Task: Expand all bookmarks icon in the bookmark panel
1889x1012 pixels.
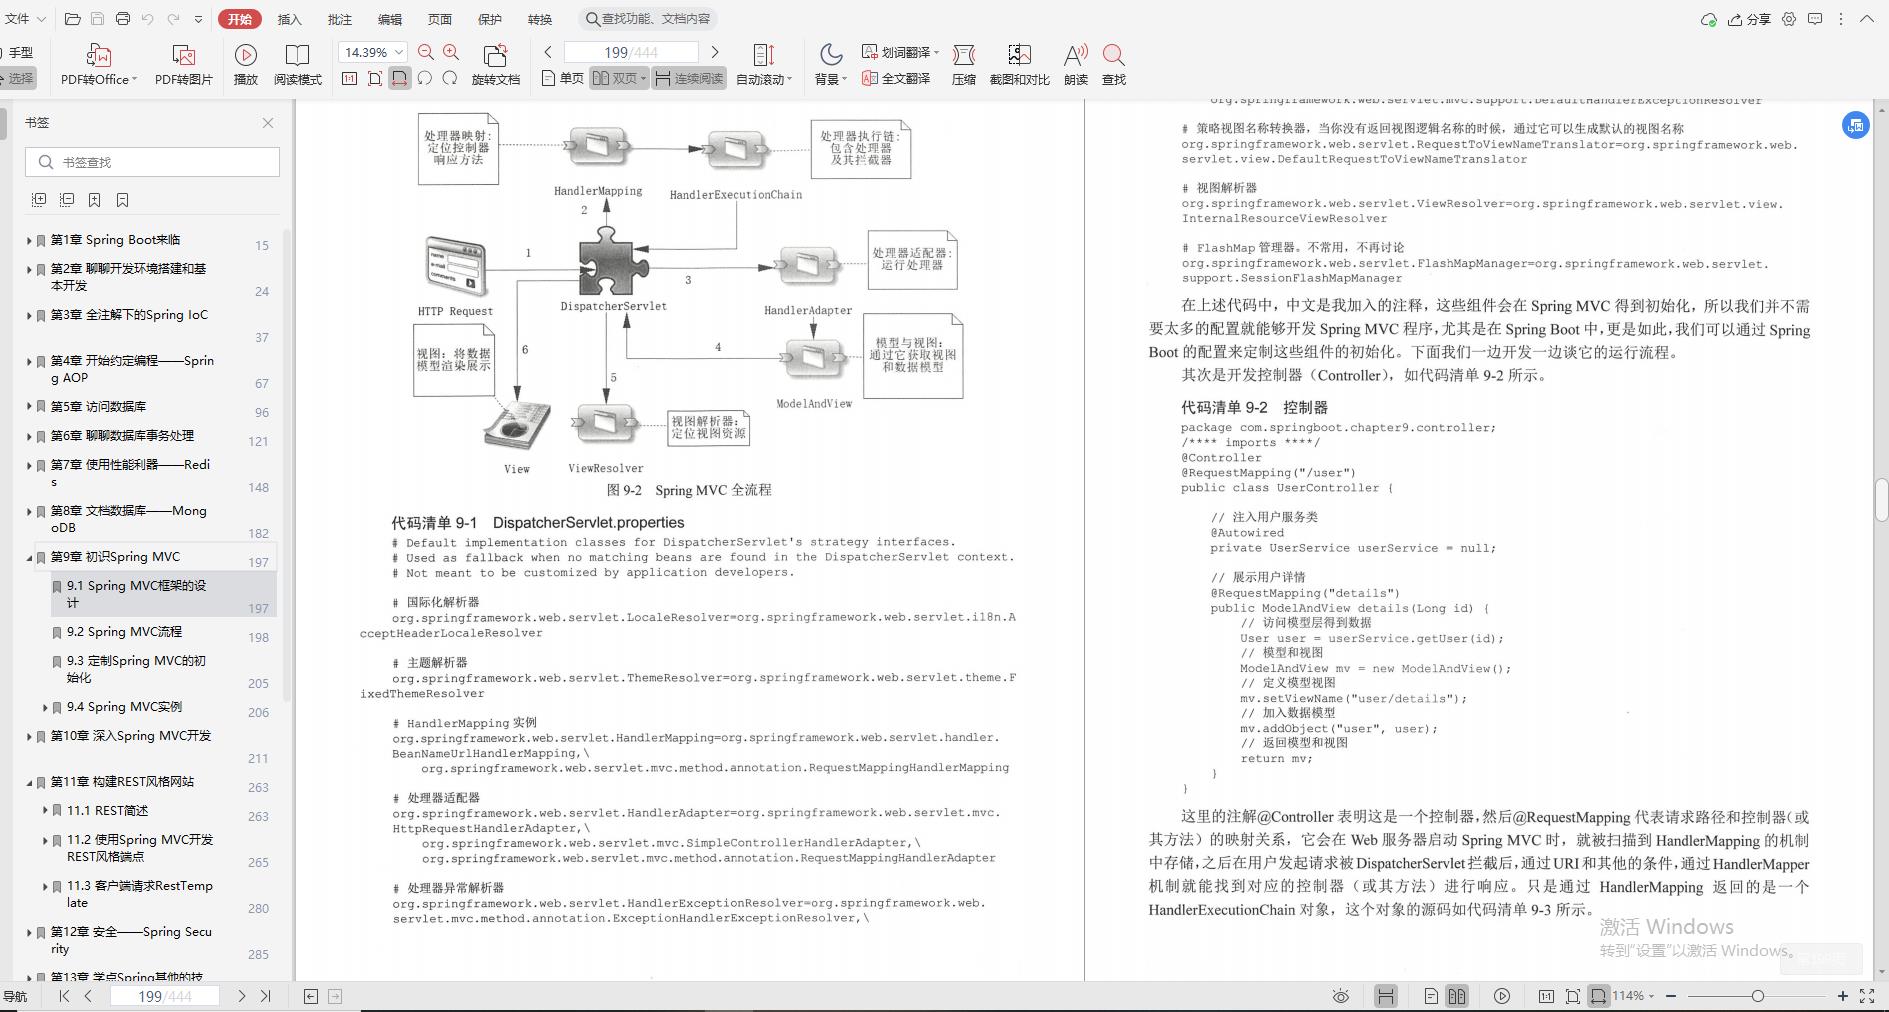Action: coord(39,200)
